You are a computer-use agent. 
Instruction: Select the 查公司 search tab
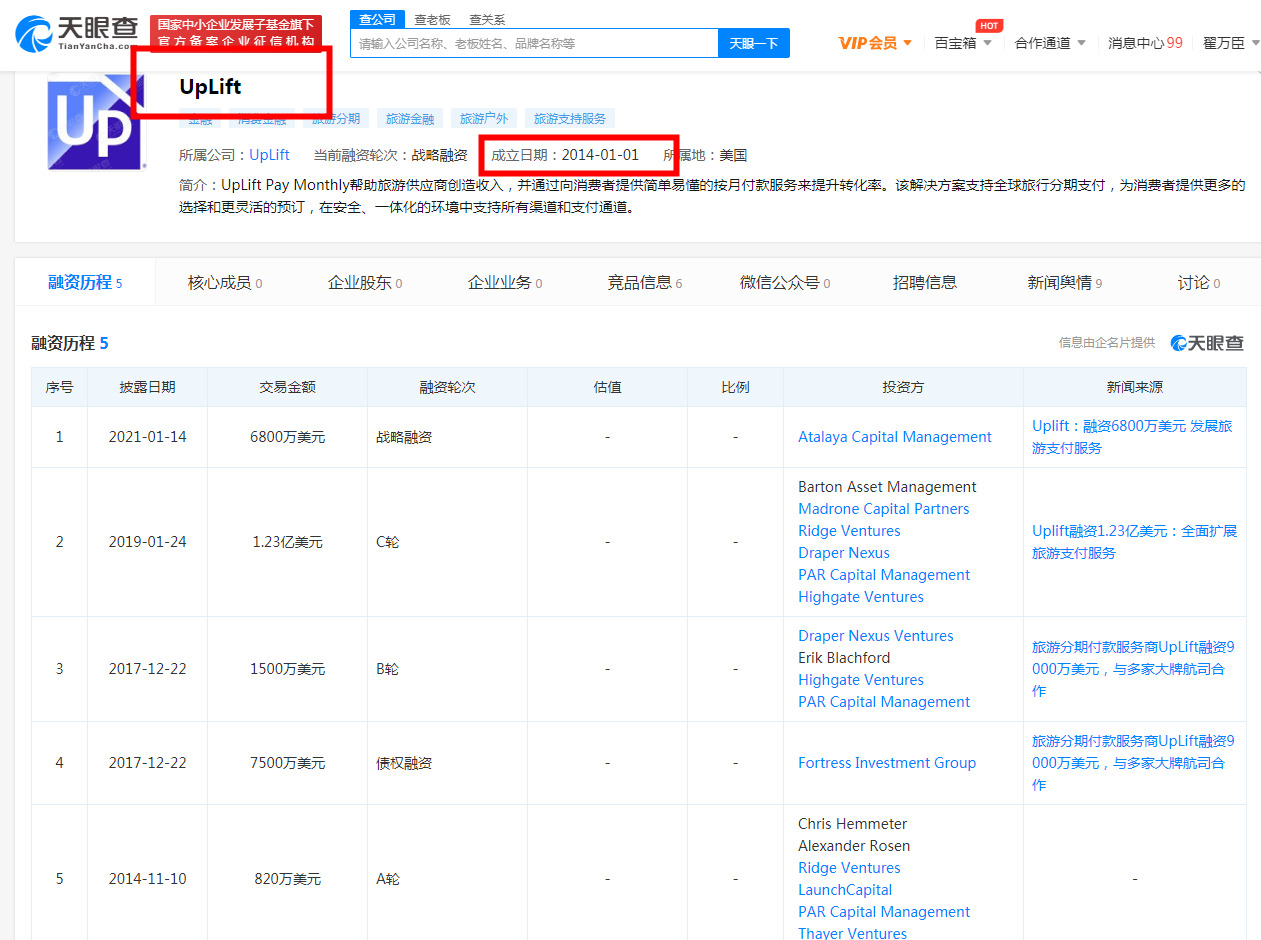point(377,19)
